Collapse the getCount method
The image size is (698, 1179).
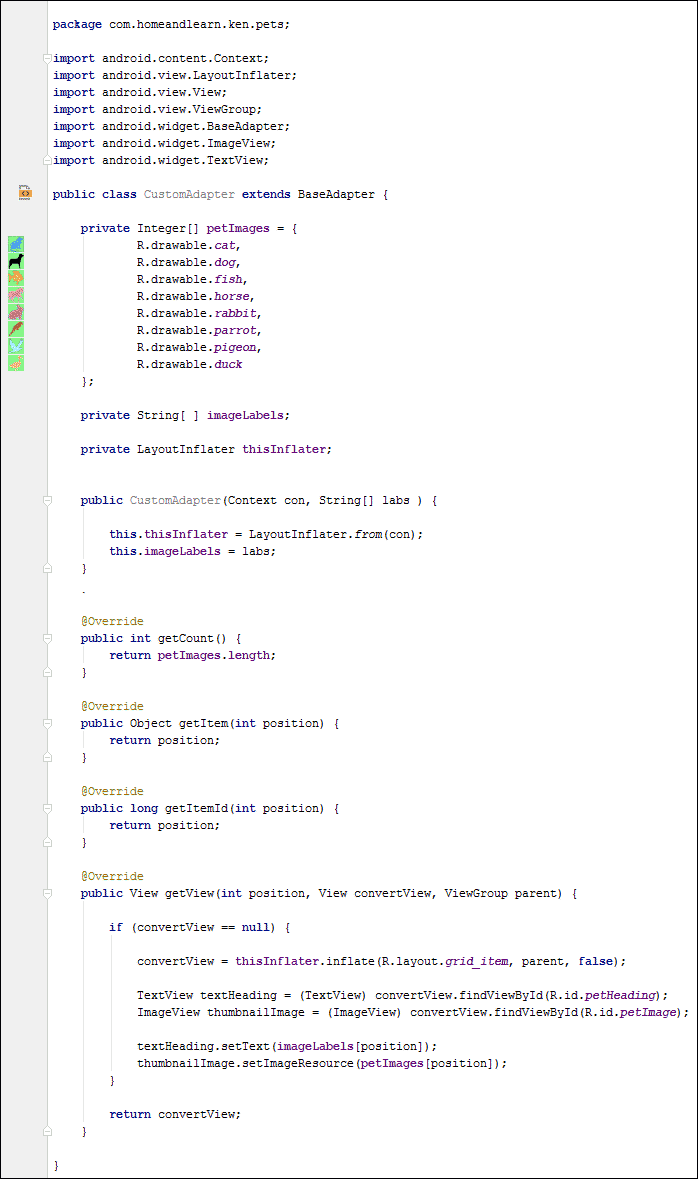[47, 638]
